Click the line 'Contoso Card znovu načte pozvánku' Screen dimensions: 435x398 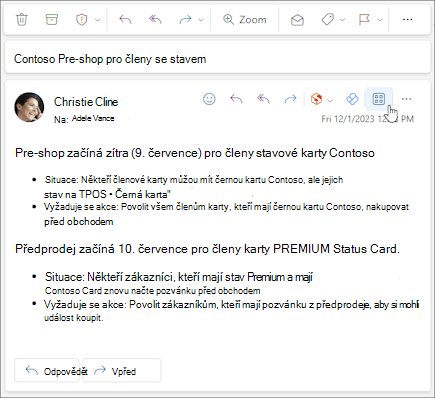point(152,291)
